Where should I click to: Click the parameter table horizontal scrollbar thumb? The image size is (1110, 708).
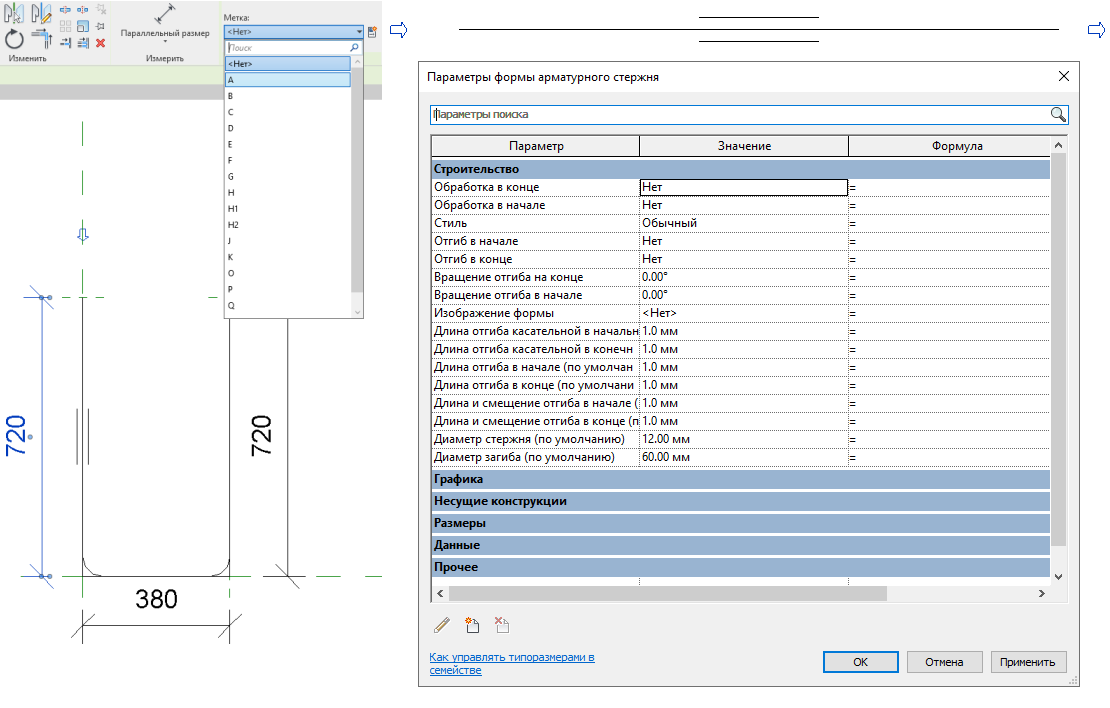(x=668, y=593)
